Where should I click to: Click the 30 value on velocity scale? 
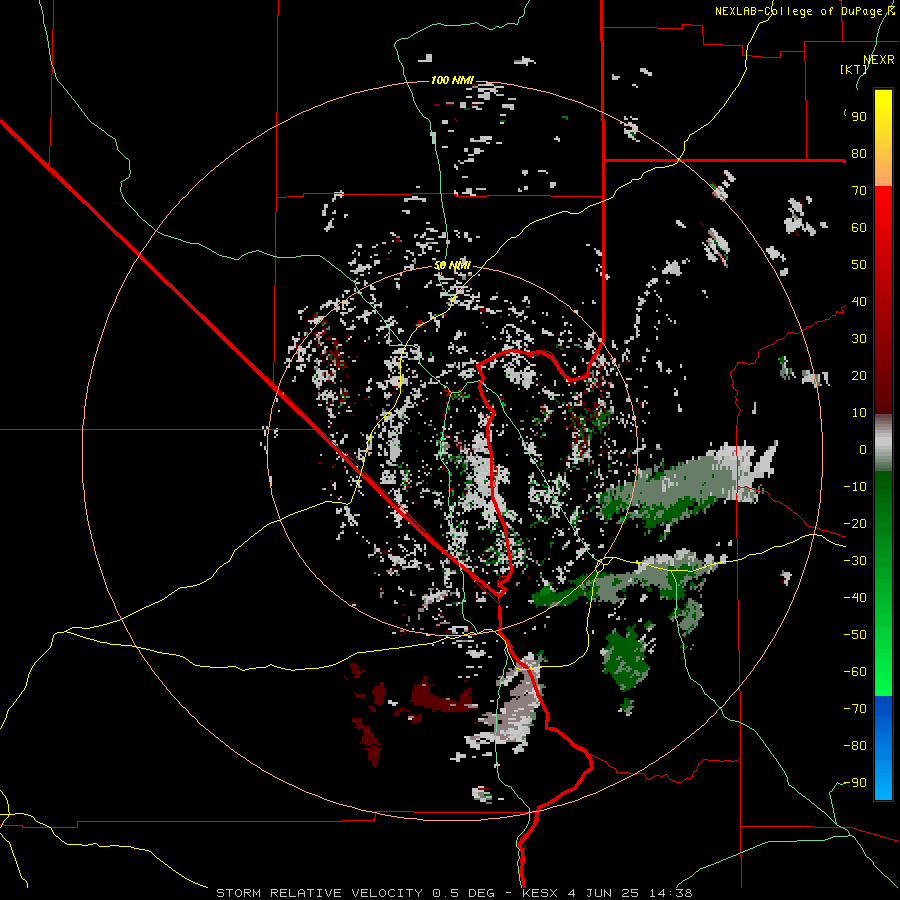coord(859,339)
